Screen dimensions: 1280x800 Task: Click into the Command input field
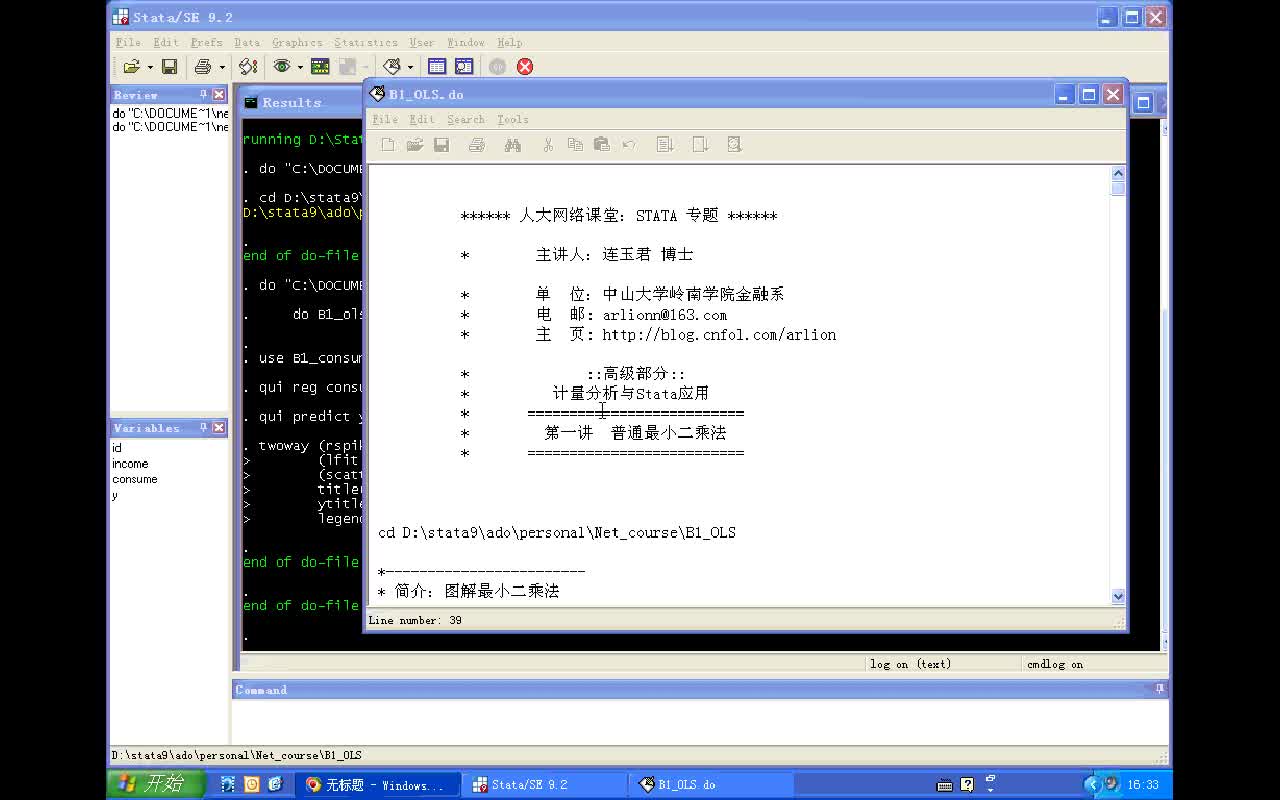pos(700,721)
